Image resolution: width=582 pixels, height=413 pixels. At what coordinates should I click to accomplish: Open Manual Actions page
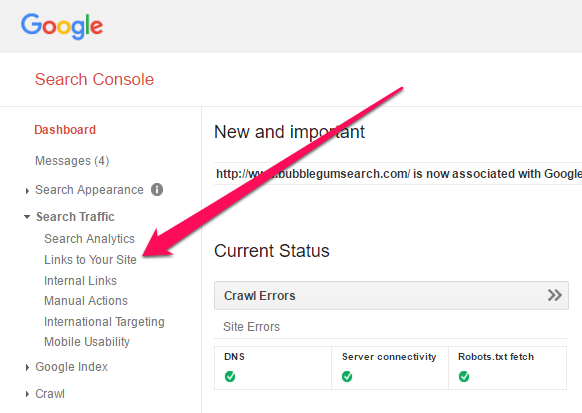86,301
